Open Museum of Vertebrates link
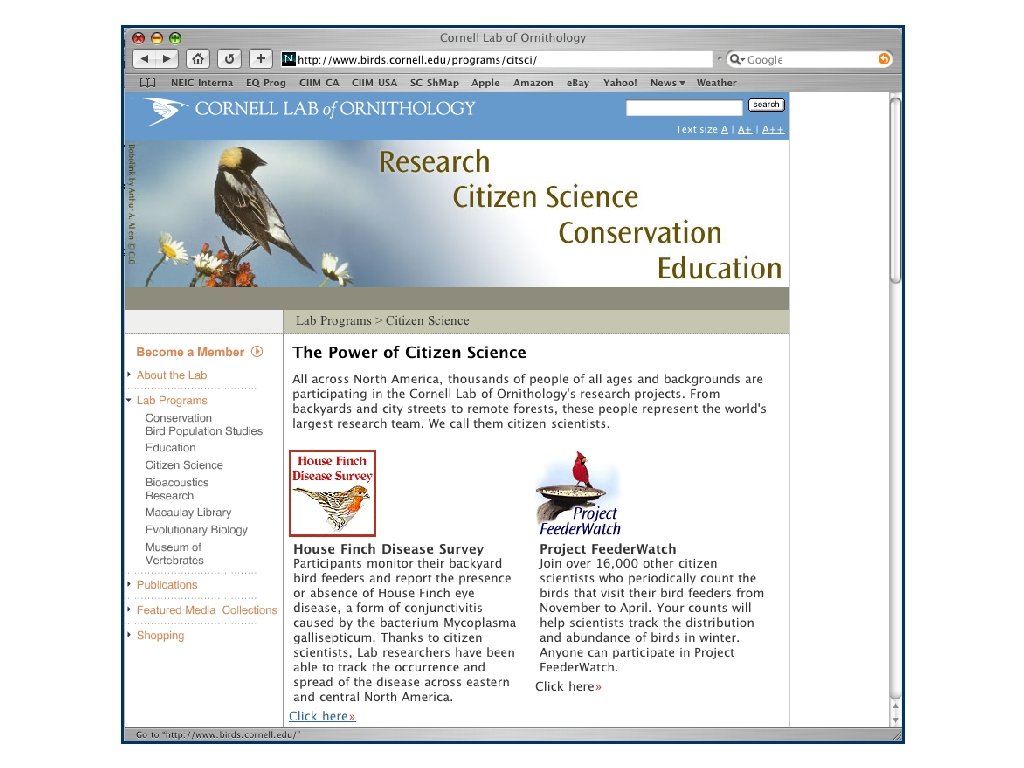Screen dimensions: 1024x768 tap(174, 553)
